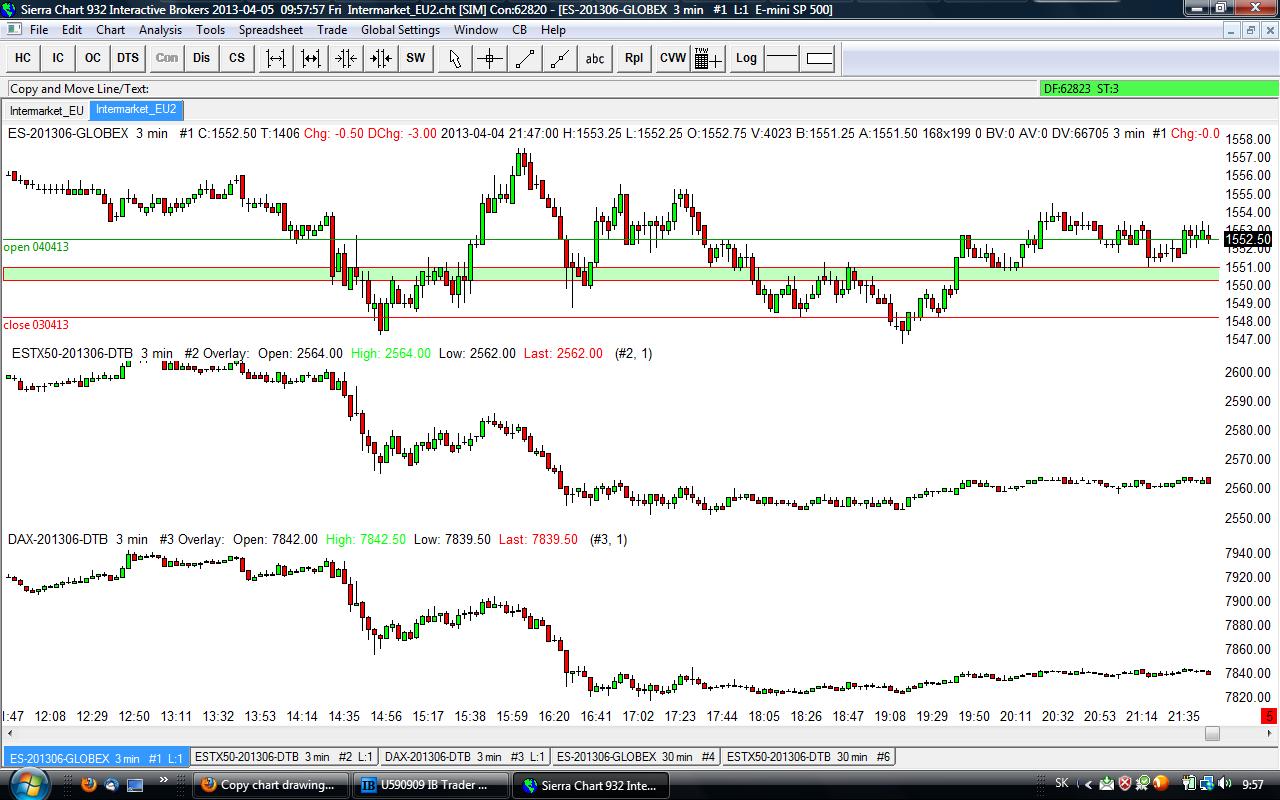
Task: Click the Con connect button
Action: pos(167,58)
